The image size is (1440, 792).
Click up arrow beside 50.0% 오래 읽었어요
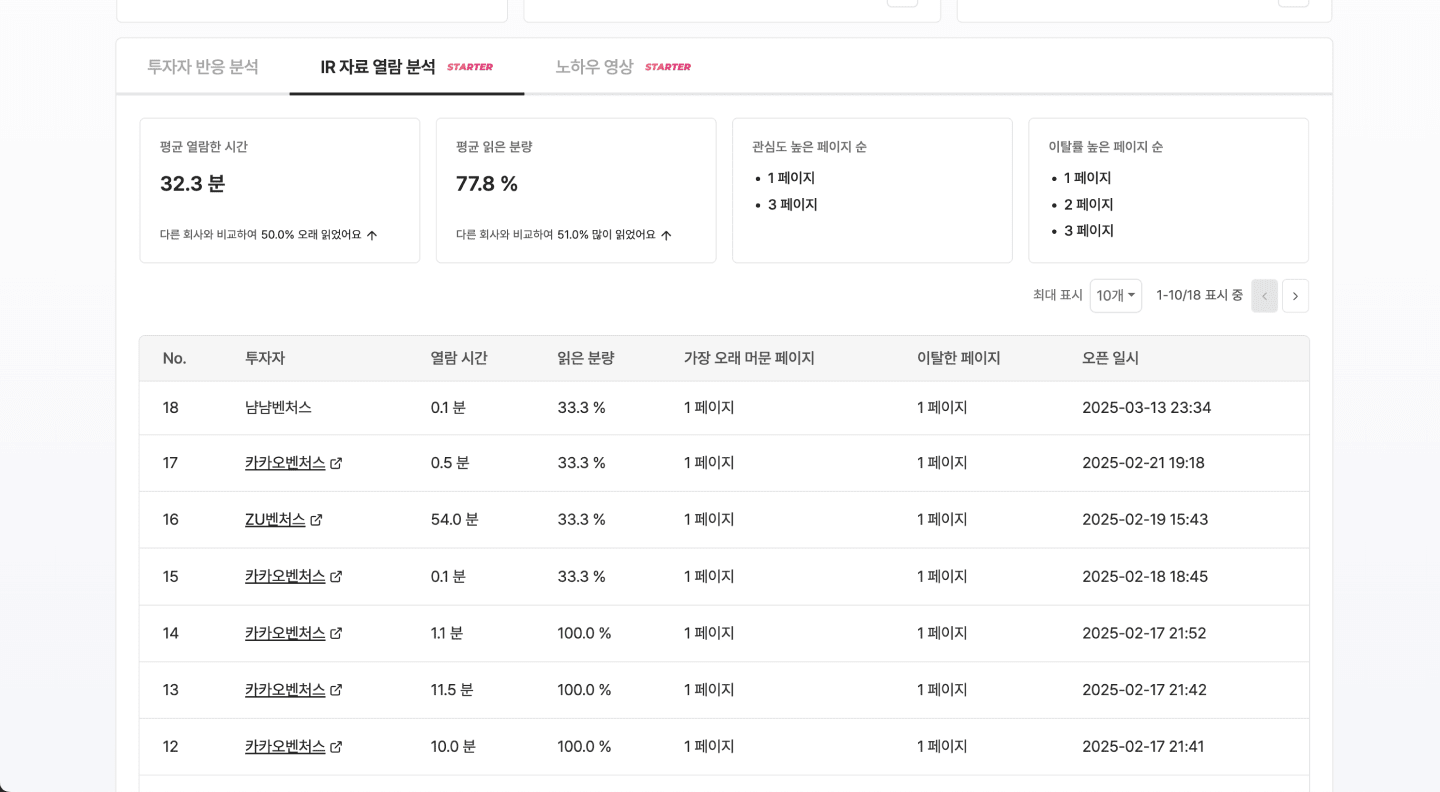pyautogui.click(x=372, y=235)
